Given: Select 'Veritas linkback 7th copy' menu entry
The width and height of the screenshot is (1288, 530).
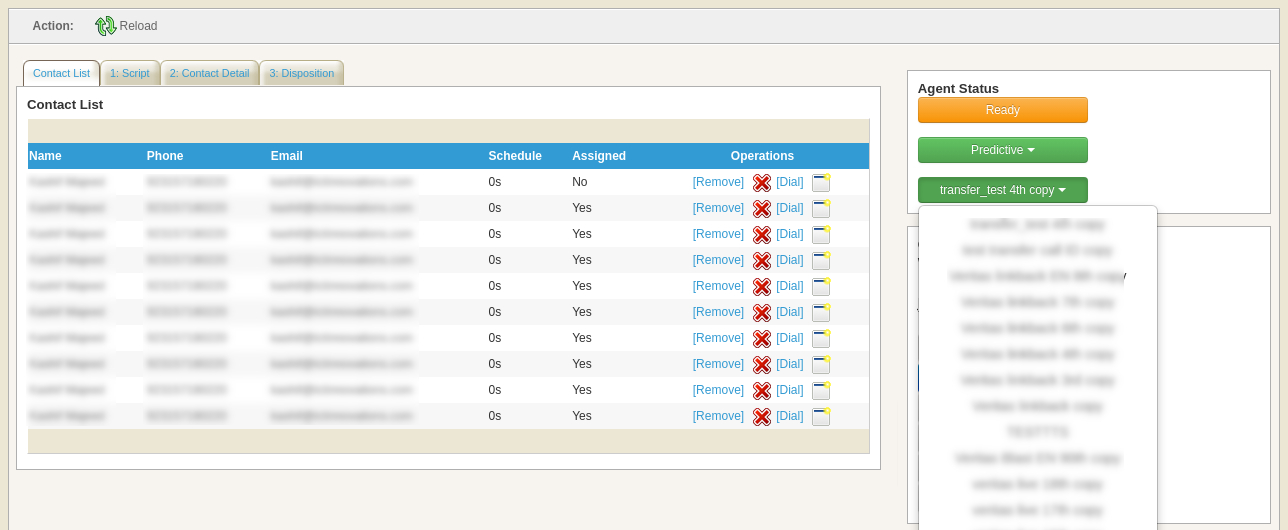Looking at the screenshot, I should tap(1038, 302).
